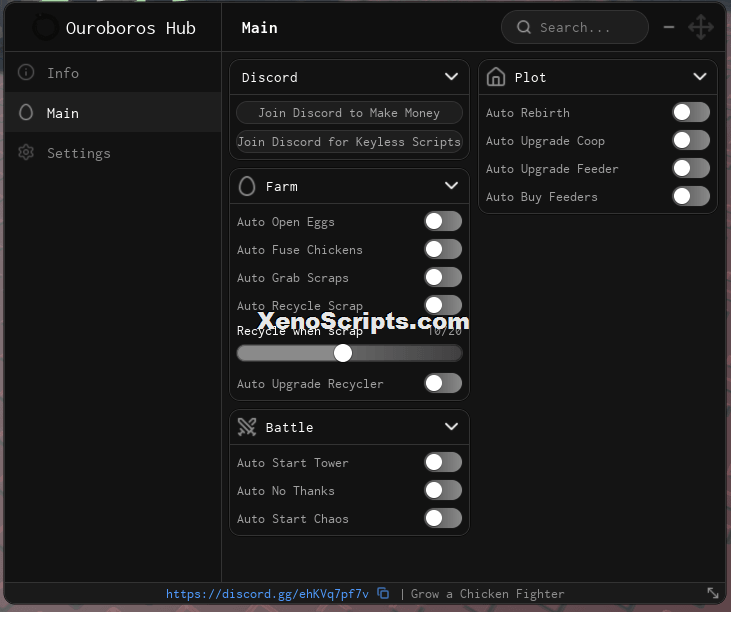Collapse the Plot section chevron
The image size is (731, 642).
click(700, 76)
